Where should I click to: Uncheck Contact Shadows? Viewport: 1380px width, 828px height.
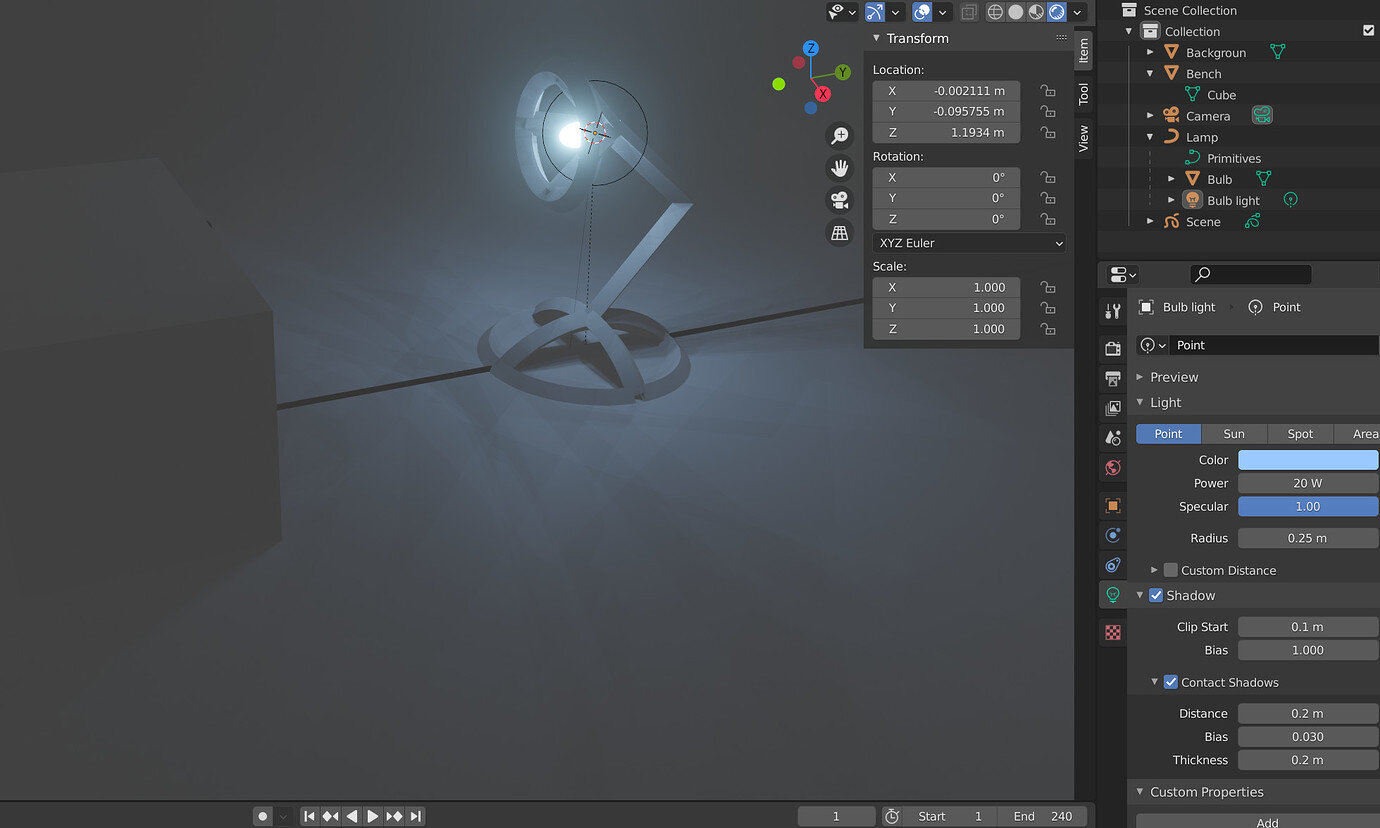point(1170,682)
